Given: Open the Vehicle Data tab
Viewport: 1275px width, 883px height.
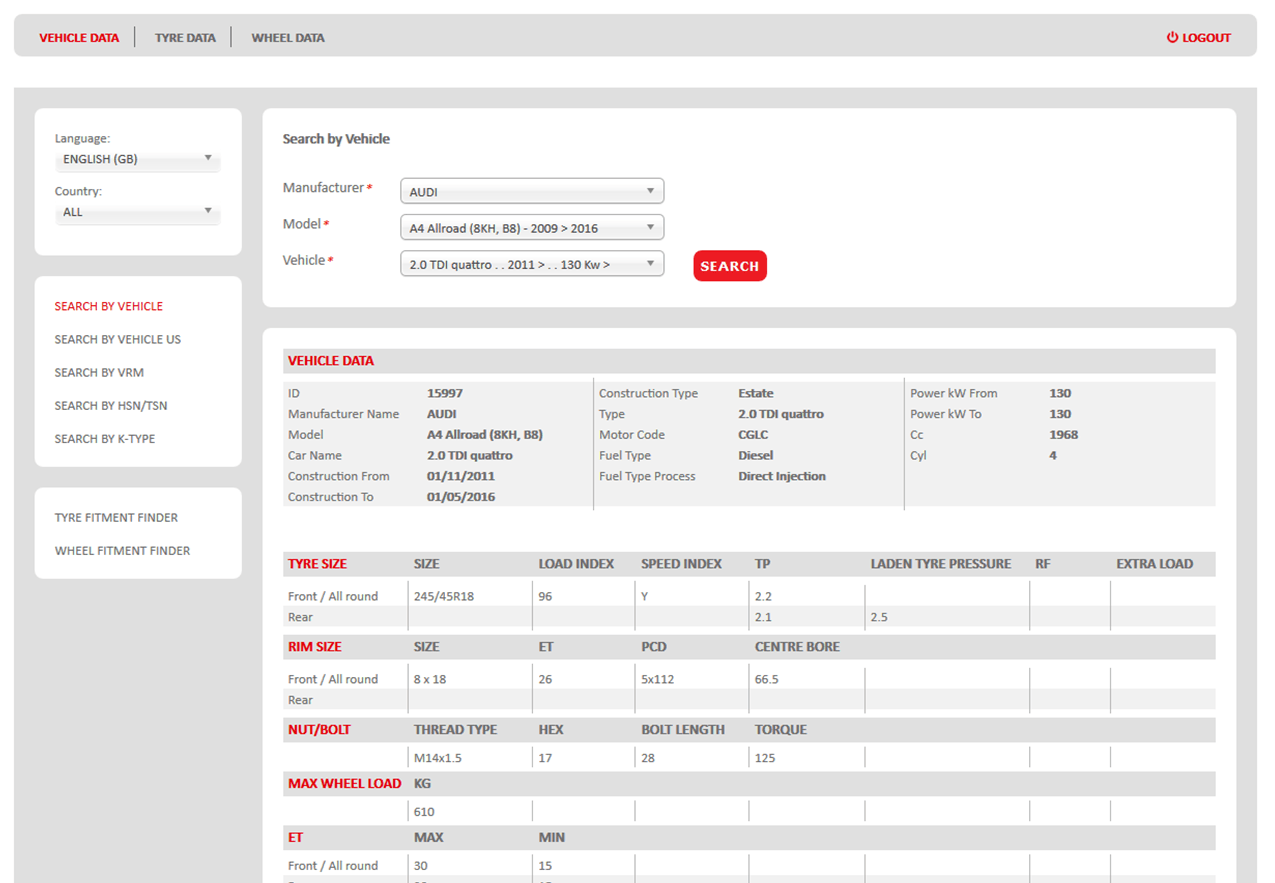Looking at the screenshot, I should (x=79, y=38).
